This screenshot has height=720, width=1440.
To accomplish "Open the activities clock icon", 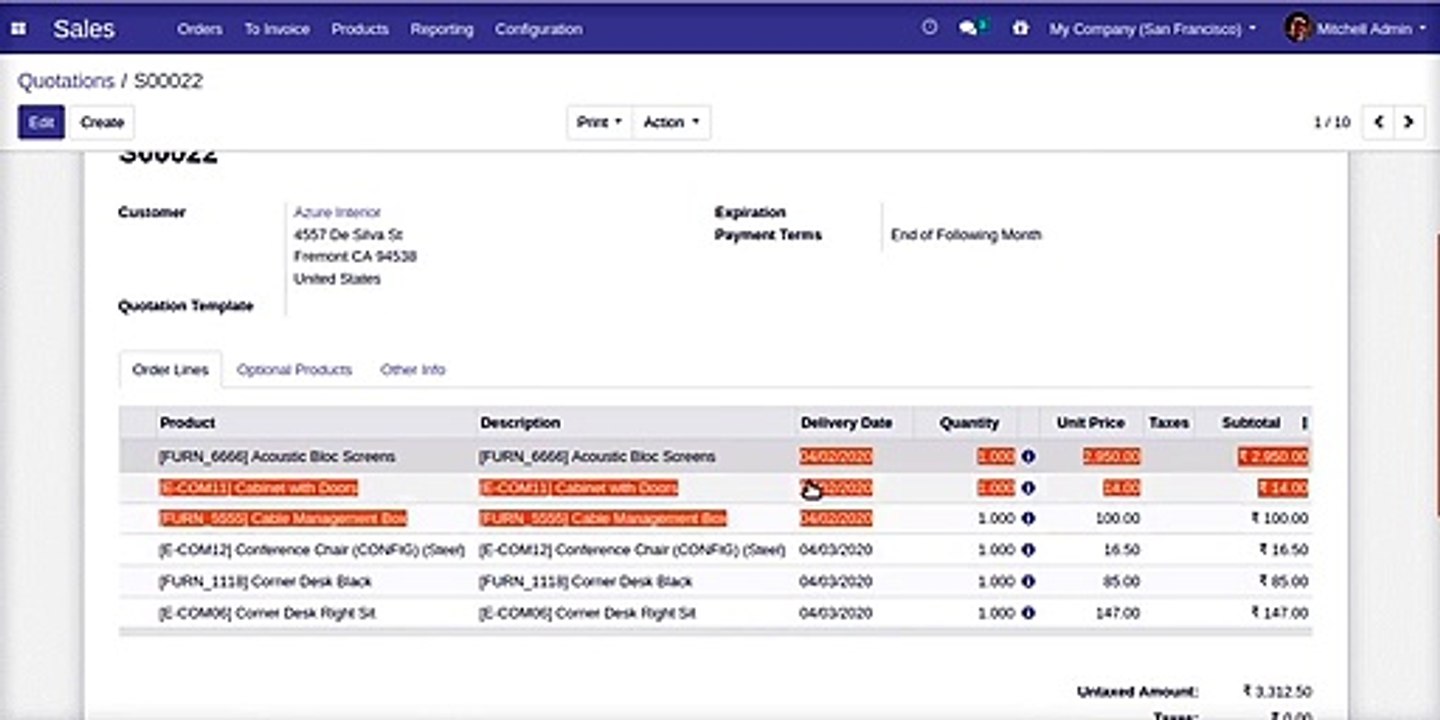I will click(929, 28).
